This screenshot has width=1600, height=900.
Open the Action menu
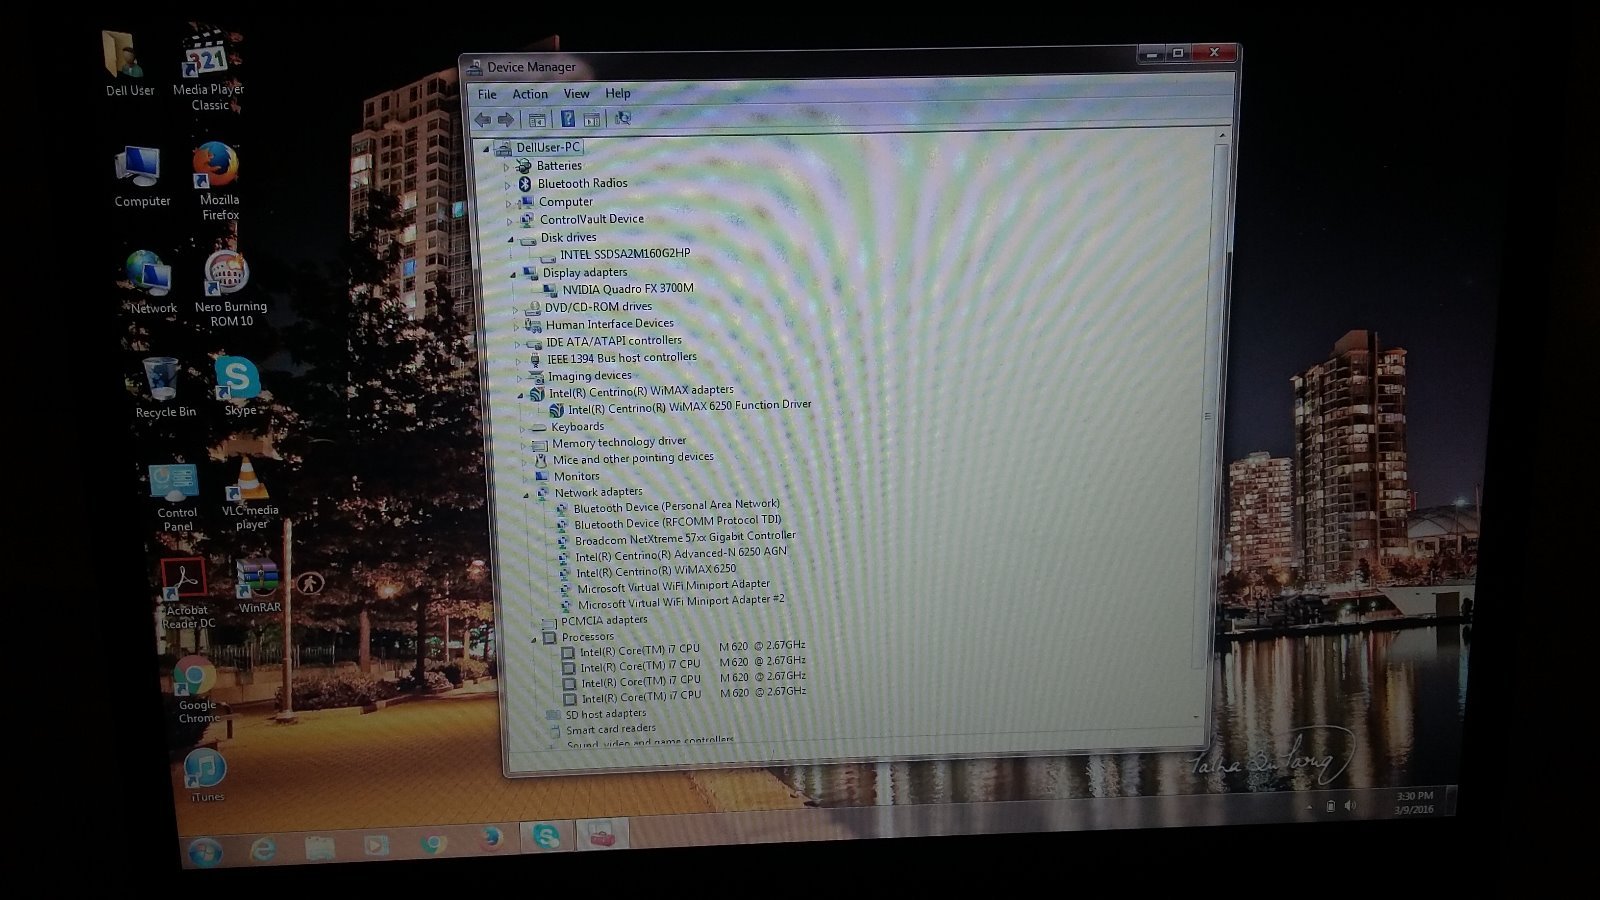pyautogui.click(x=530, y=94)
